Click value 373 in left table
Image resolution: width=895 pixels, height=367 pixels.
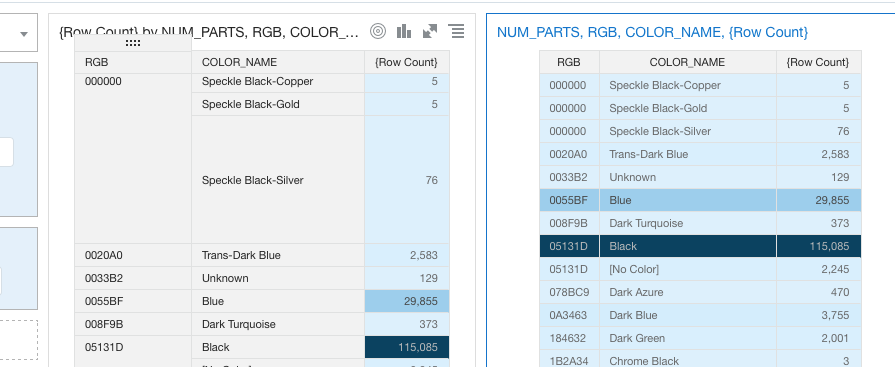coord(428,324)
